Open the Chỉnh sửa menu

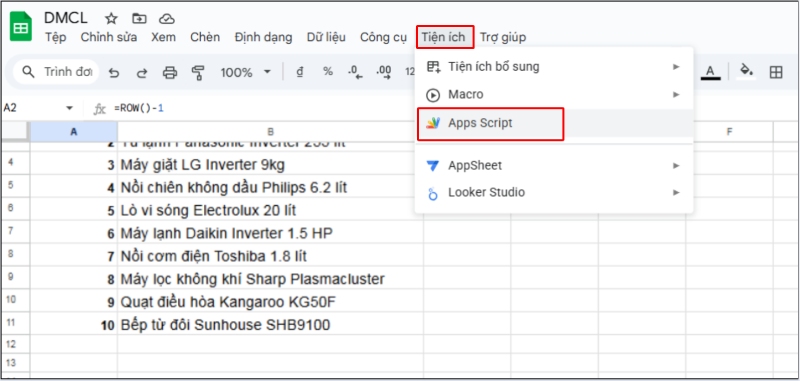(x=109, y=37)
